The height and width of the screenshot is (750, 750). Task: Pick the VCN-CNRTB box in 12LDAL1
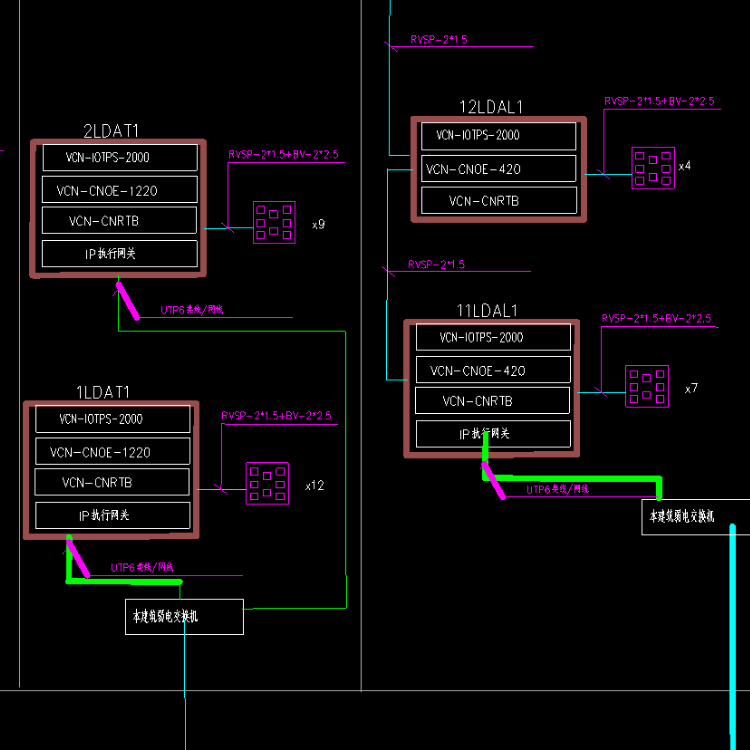coord(499,200)
